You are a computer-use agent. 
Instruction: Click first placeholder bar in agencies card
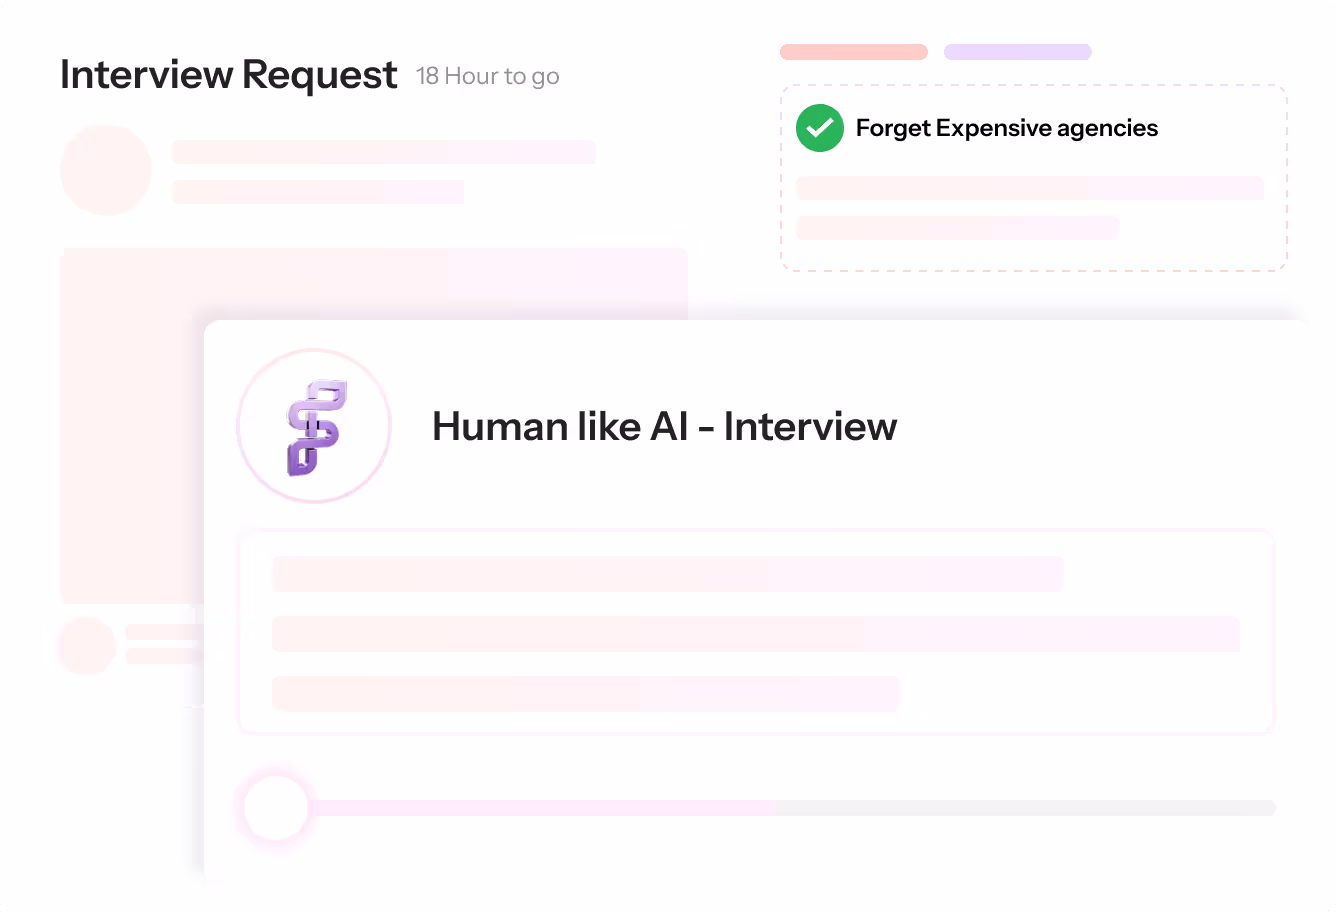(x=1030, y=188)
